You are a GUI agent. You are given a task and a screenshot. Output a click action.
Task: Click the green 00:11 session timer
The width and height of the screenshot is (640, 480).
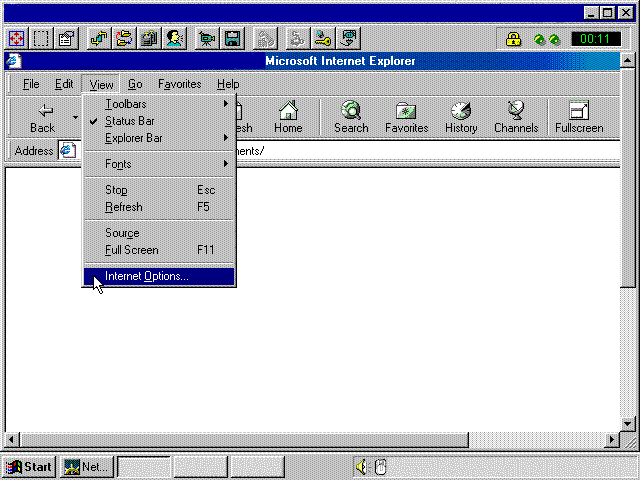(596, 39)
